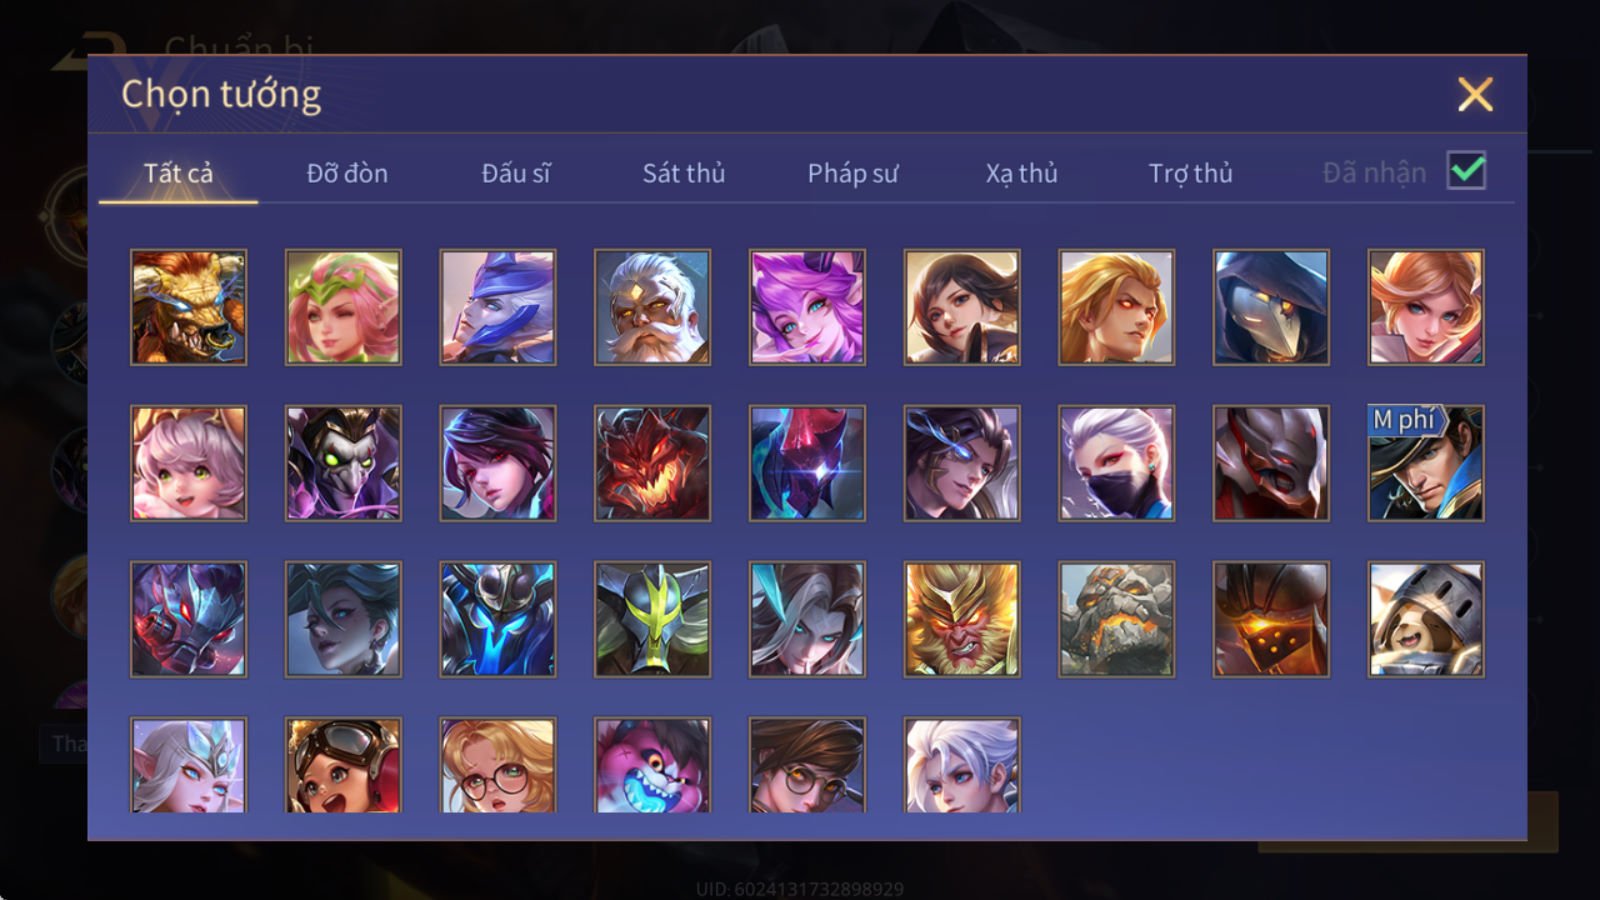Switch to 'Trợ thủ' tab
The height and width of the screenshot is (900, 1600).
pos(1190,173)
